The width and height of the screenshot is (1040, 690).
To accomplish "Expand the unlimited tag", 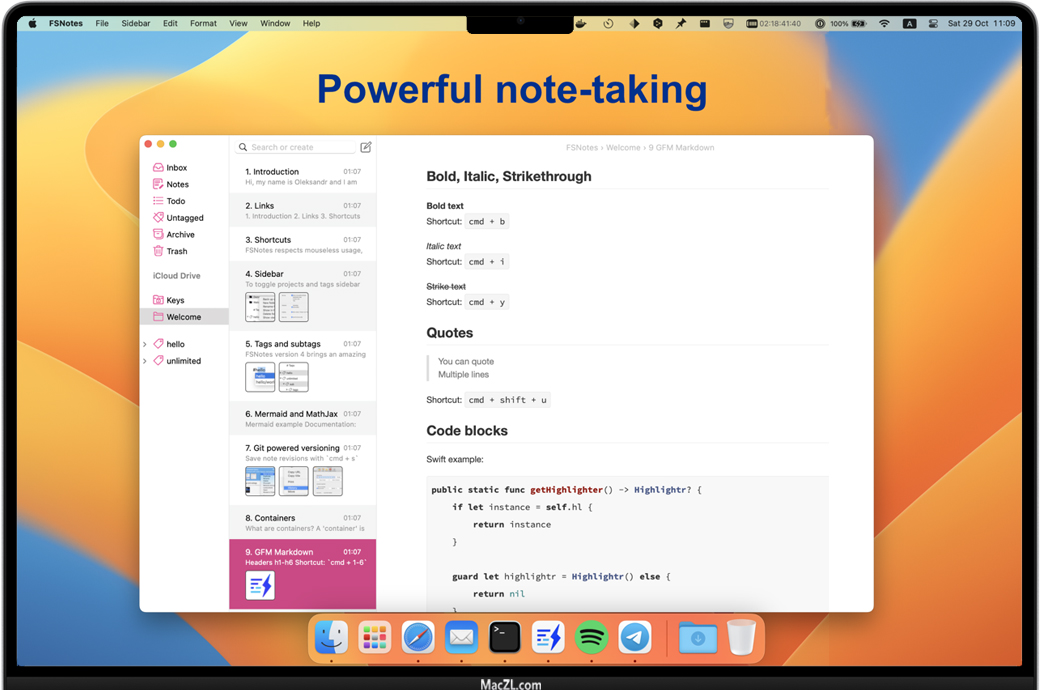I will click(145, 361).
